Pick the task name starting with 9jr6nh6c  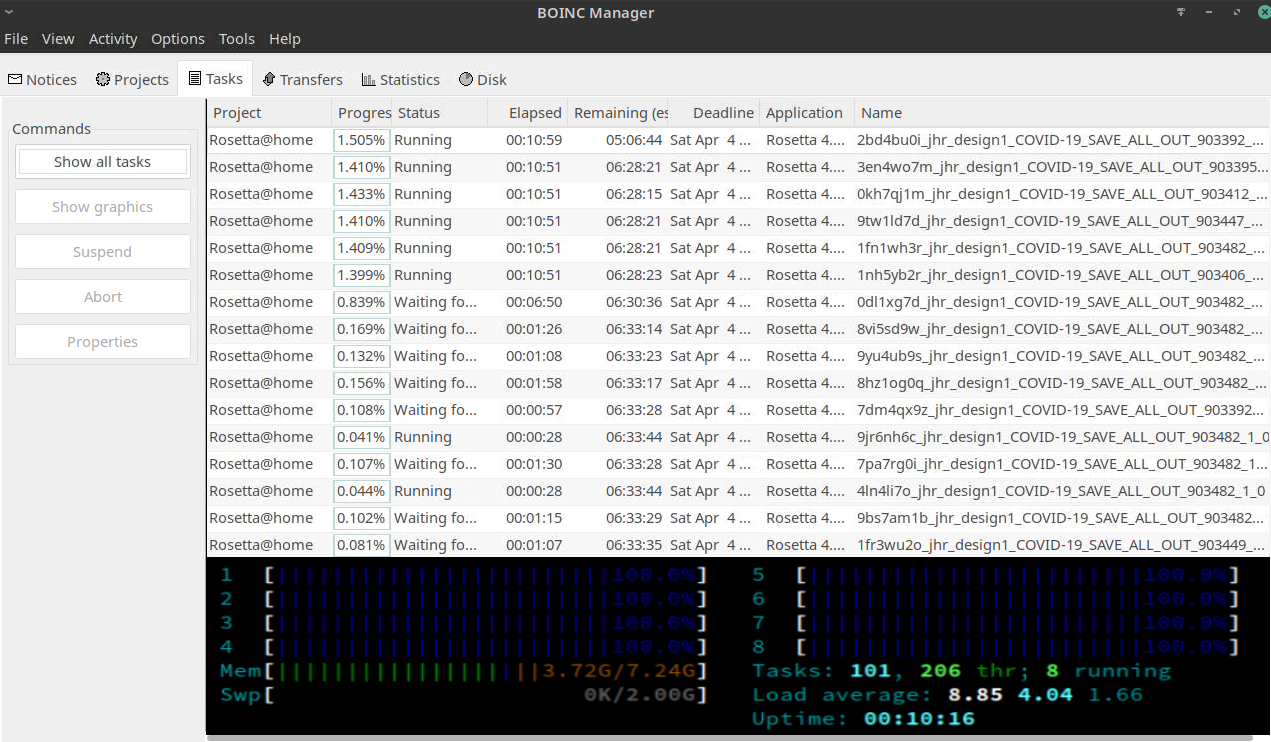pos(1063,437)
